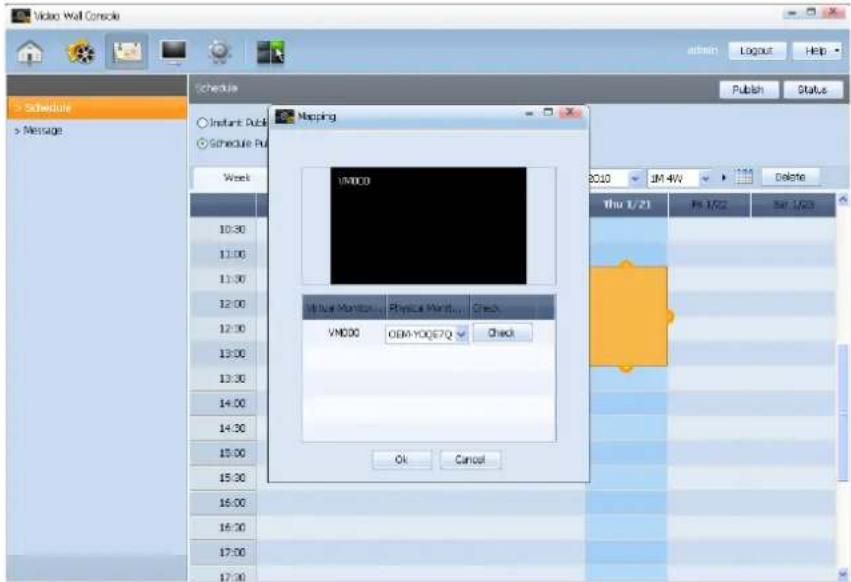Click the Physical Monitor column header
The height and width of the screenshot is (582, 851).
[428, 308]
